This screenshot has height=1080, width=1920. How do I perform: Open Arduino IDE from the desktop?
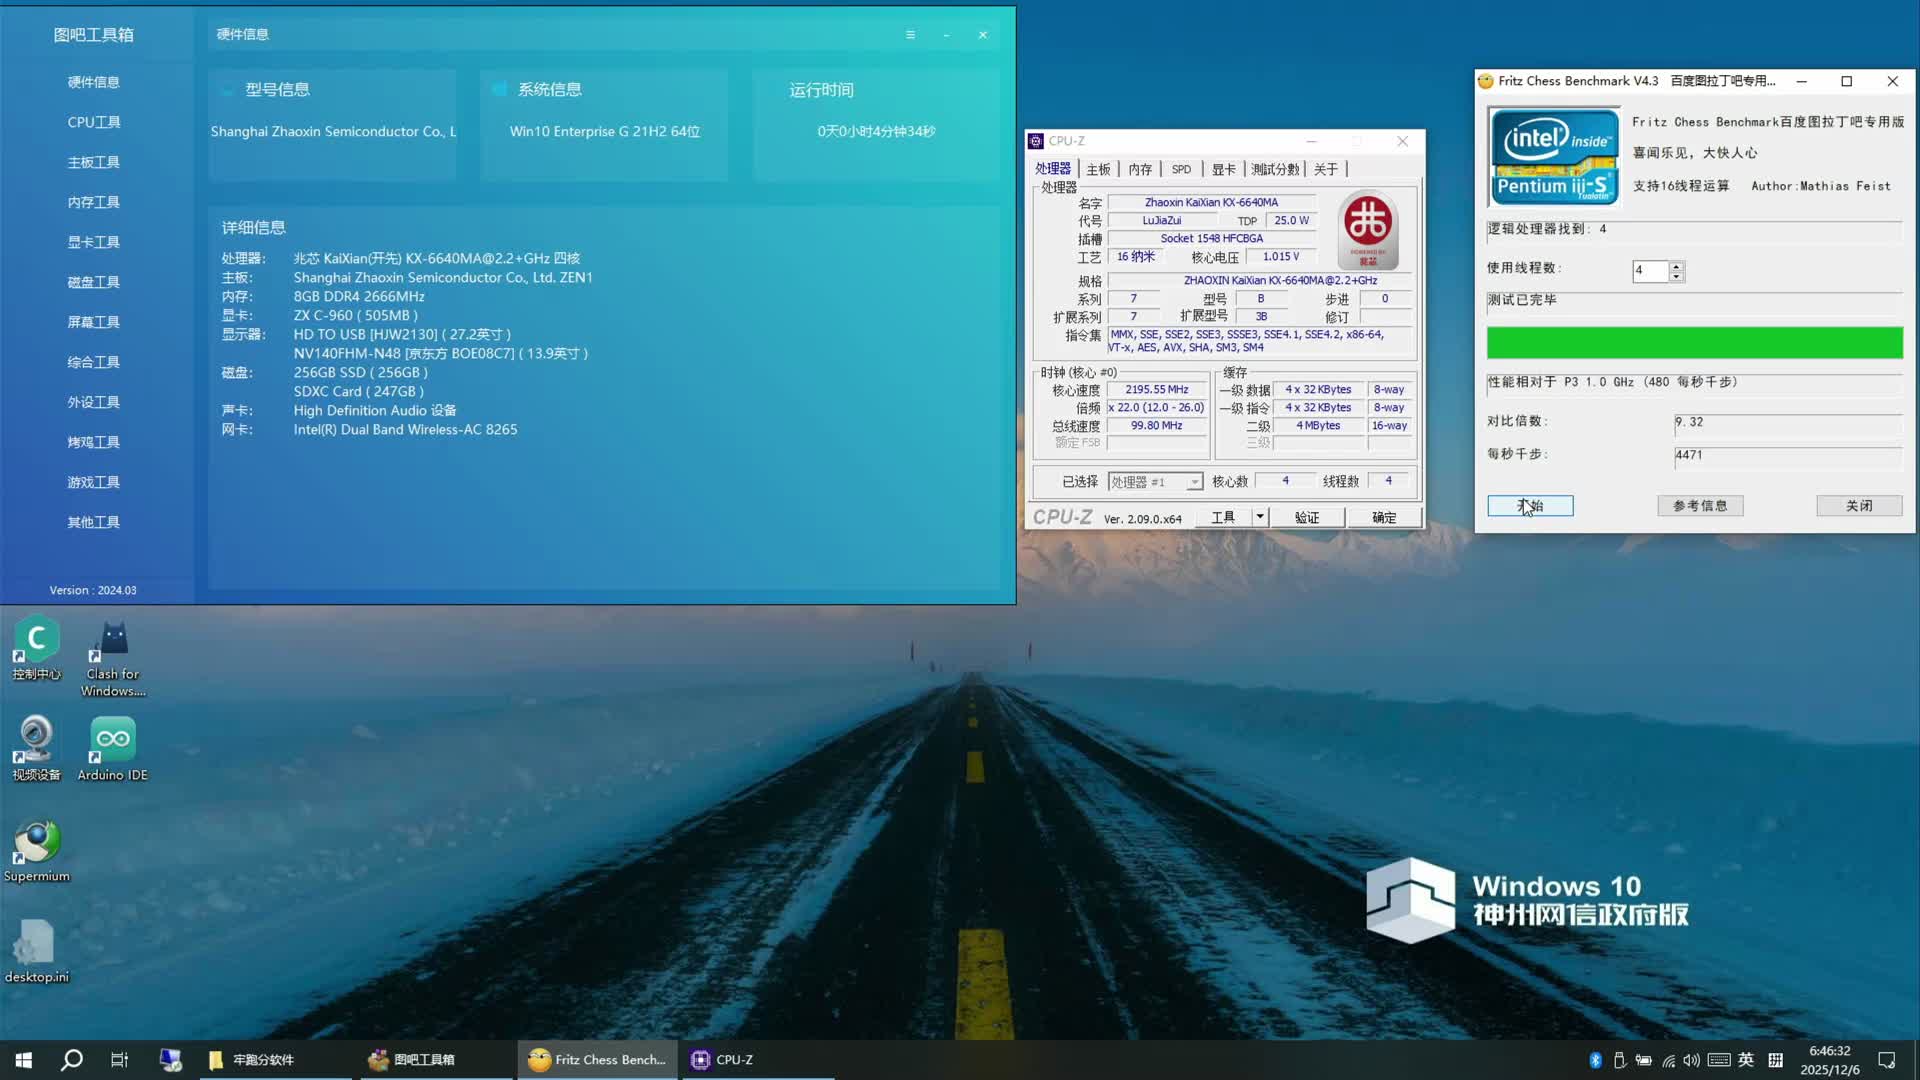click(x=112, y=737)
